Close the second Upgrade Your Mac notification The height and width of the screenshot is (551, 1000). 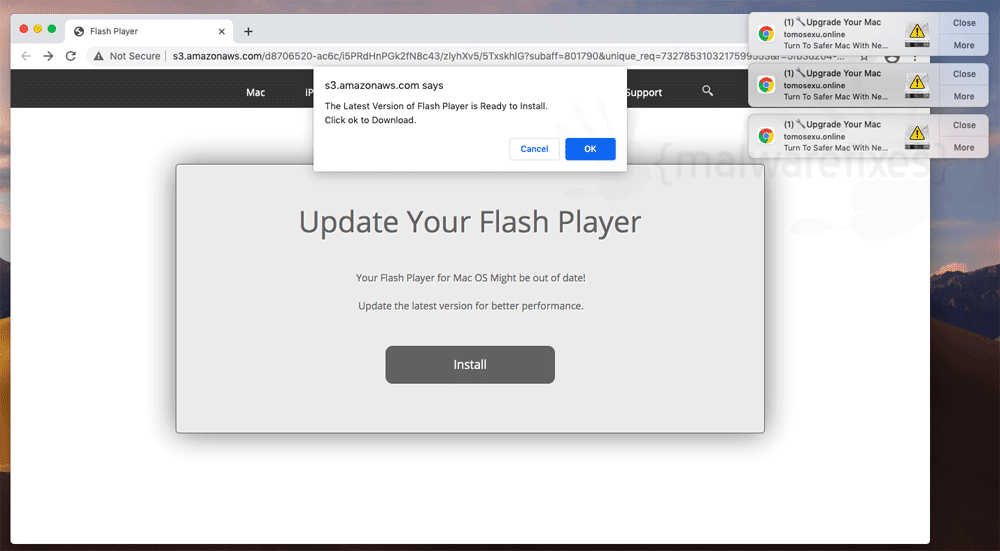pyautogui.click(x=964, y=74)
